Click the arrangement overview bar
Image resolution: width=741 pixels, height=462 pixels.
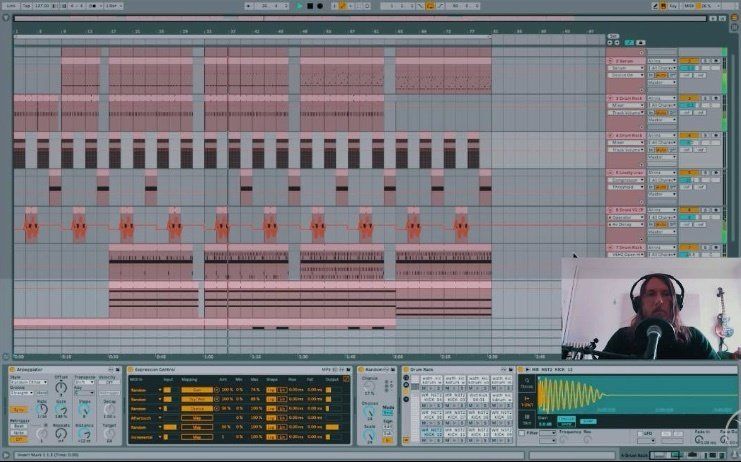pyautogui.click(x=360, y=18)
